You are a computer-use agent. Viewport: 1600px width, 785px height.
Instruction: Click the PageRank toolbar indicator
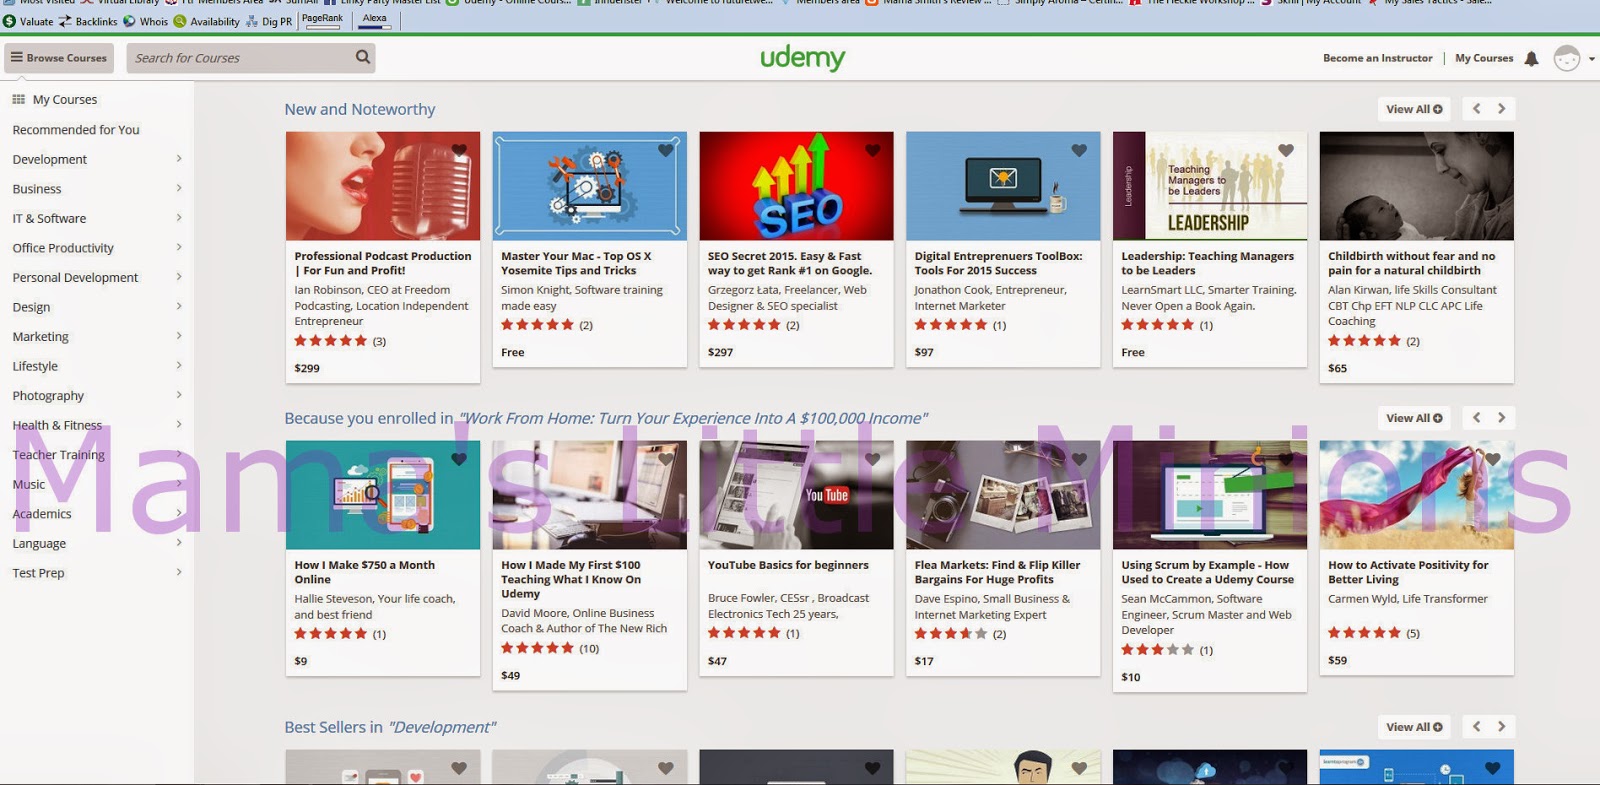(x=322, y=21)
